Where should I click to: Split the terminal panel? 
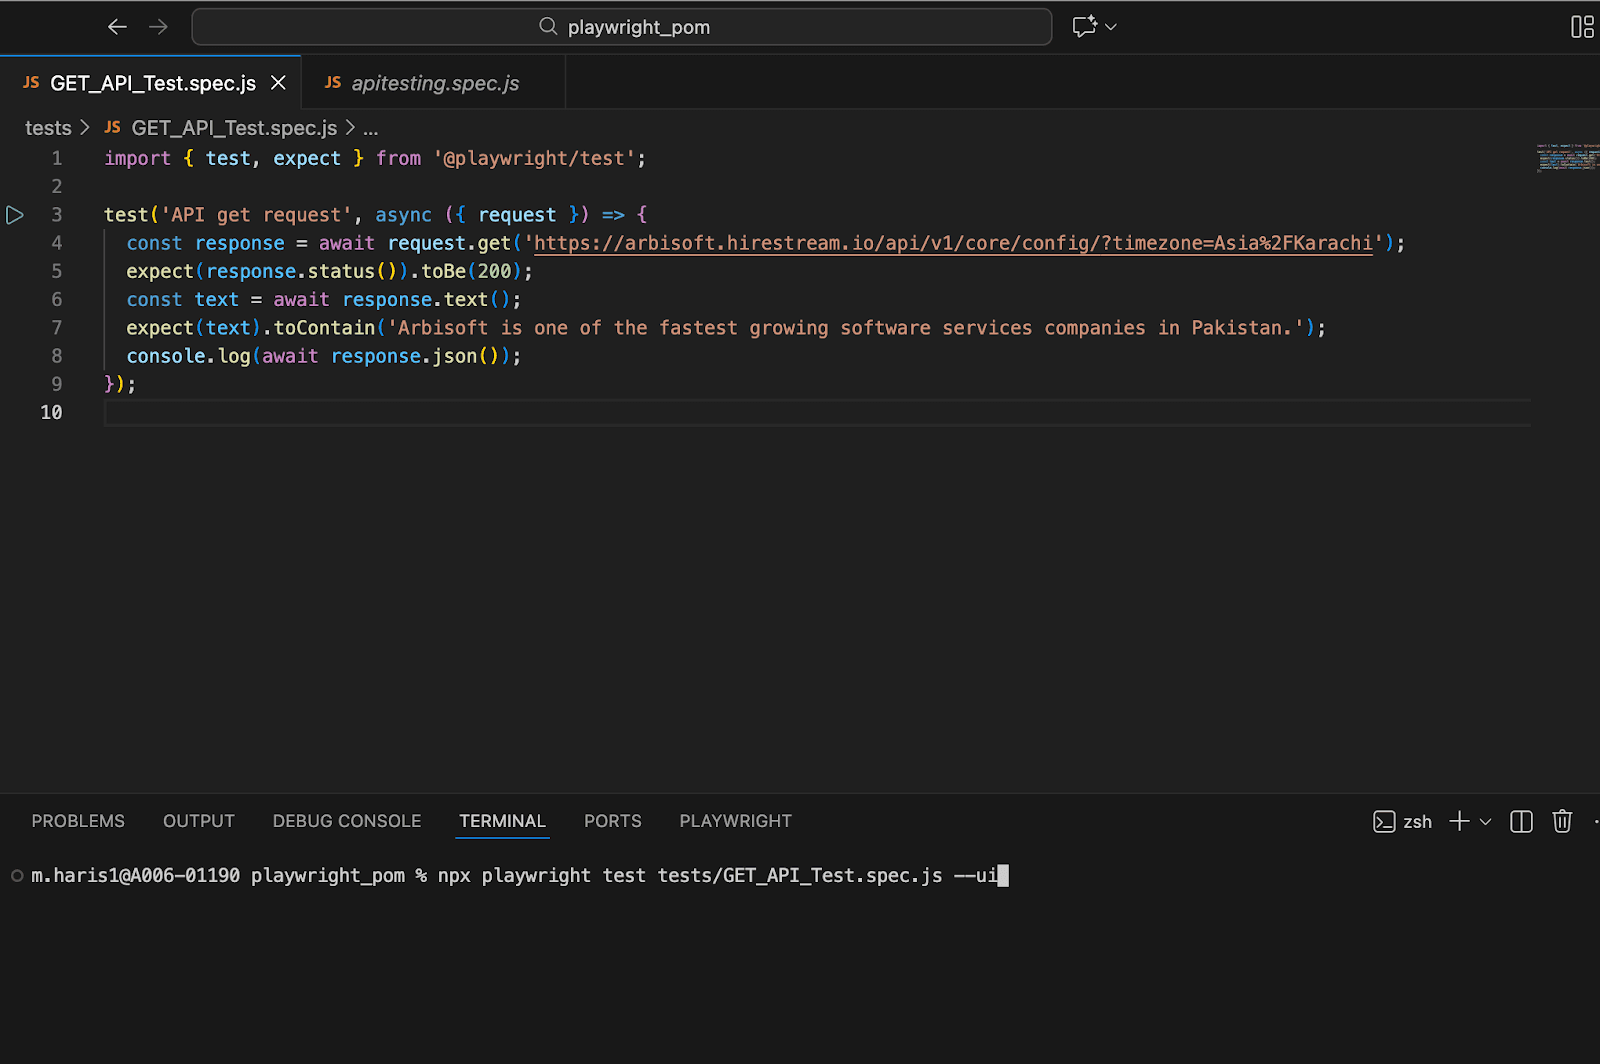click(1521, 822)
